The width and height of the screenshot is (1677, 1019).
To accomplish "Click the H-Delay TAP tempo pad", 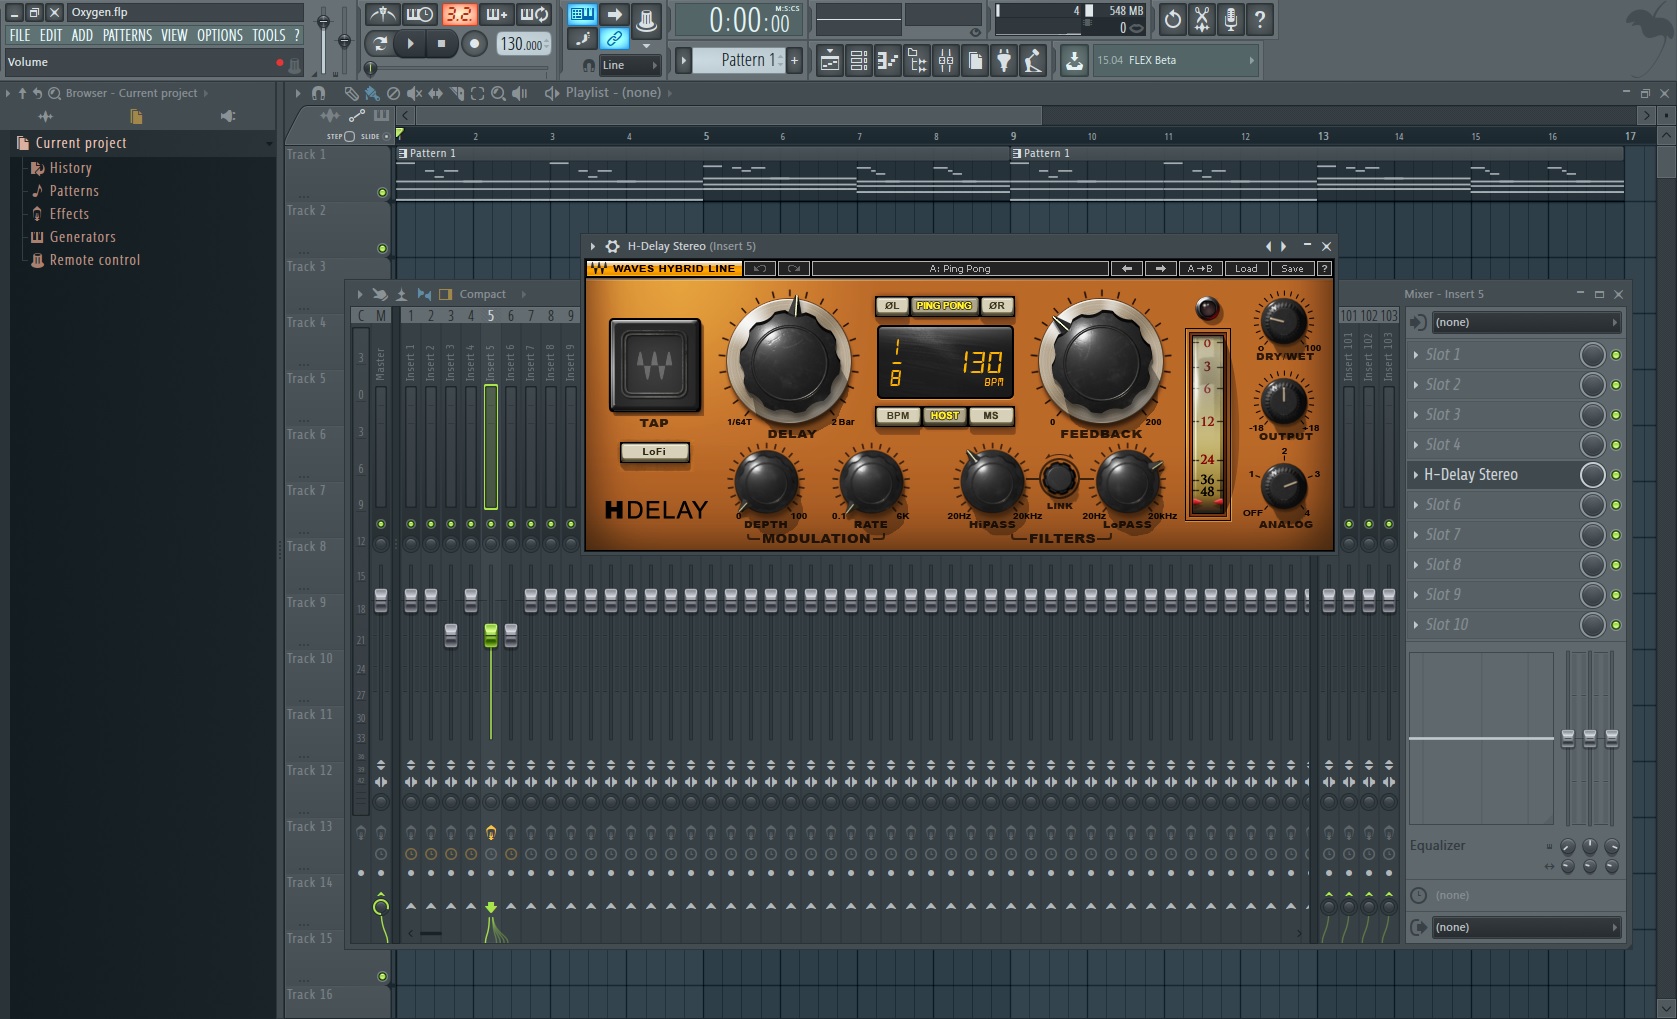I will (x=655, y=365).
